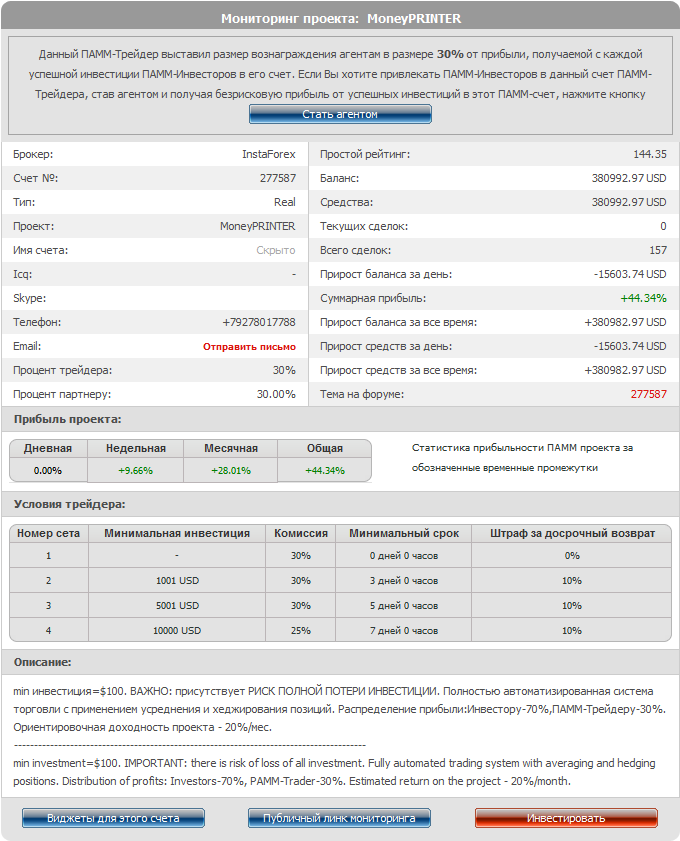Open Виджеты для этого счета
The width and height of the screenshot is (680, 841).
pyautogui.click(x=113, y=818)
